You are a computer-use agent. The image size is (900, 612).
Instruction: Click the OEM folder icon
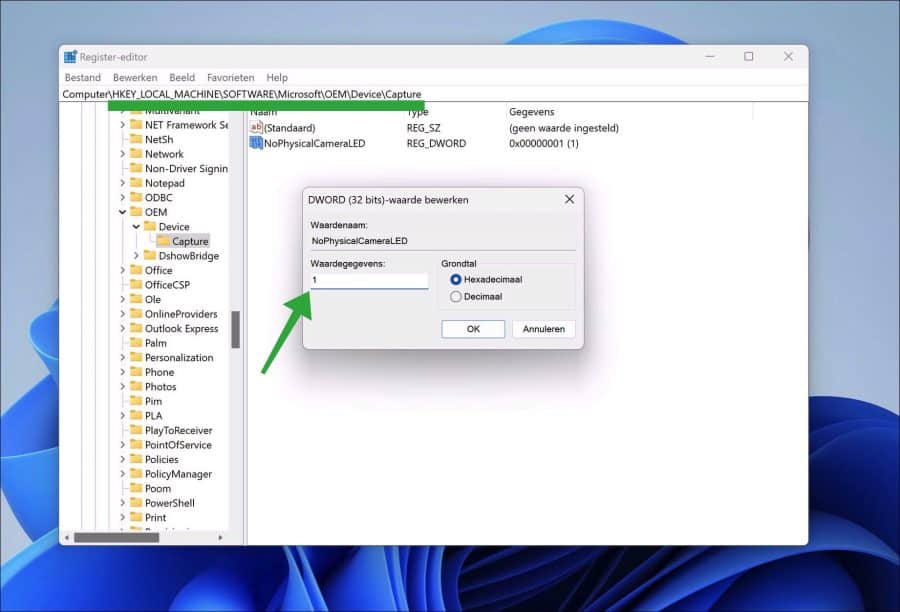pos(136,212)
